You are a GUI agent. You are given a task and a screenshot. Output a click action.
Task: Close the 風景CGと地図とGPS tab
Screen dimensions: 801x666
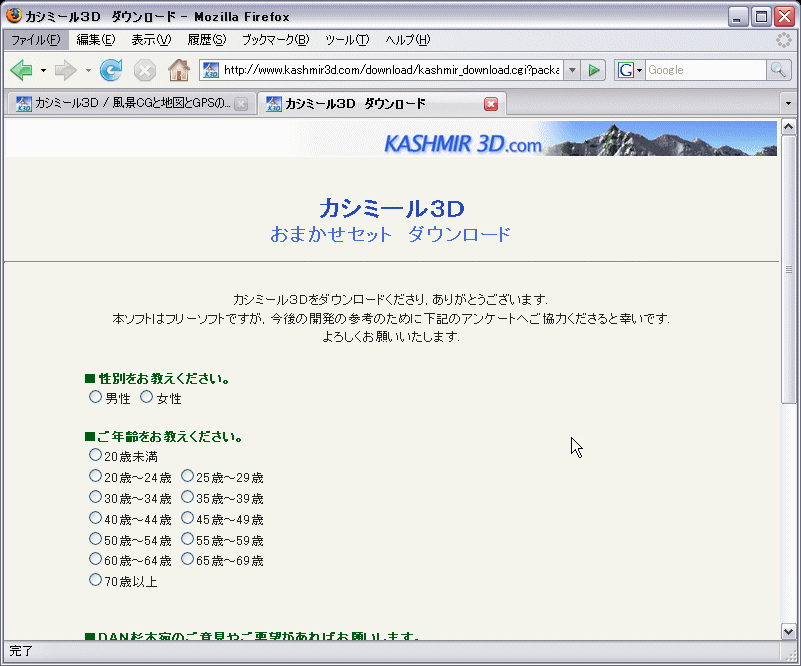[x=241, y=104]
